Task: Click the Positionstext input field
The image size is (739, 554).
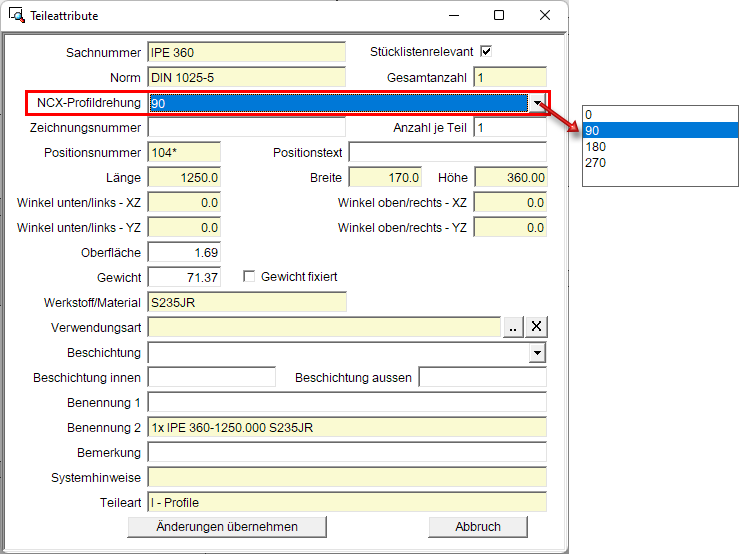Action: click(x=448, y=152)
